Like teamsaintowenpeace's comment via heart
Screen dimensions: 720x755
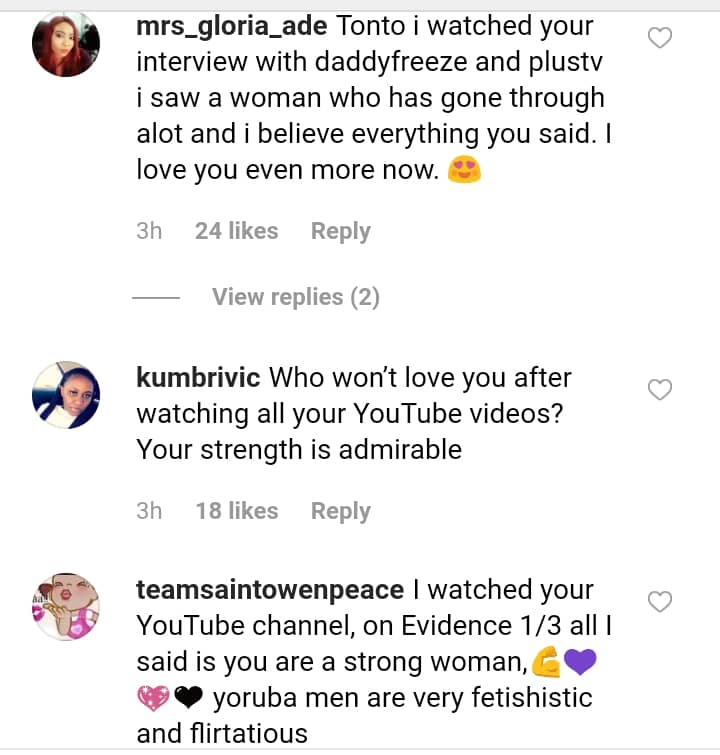click(x=660, y=601)
